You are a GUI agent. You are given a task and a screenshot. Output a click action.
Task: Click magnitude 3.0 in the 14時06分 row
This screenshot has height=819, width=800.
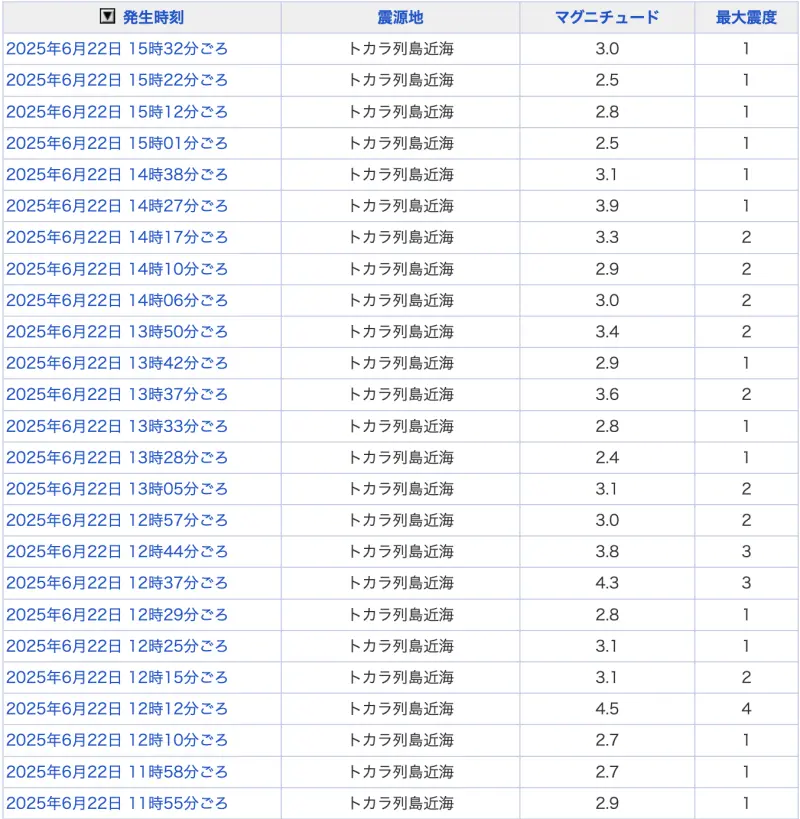pyautogui.click(x=607, y=300)
